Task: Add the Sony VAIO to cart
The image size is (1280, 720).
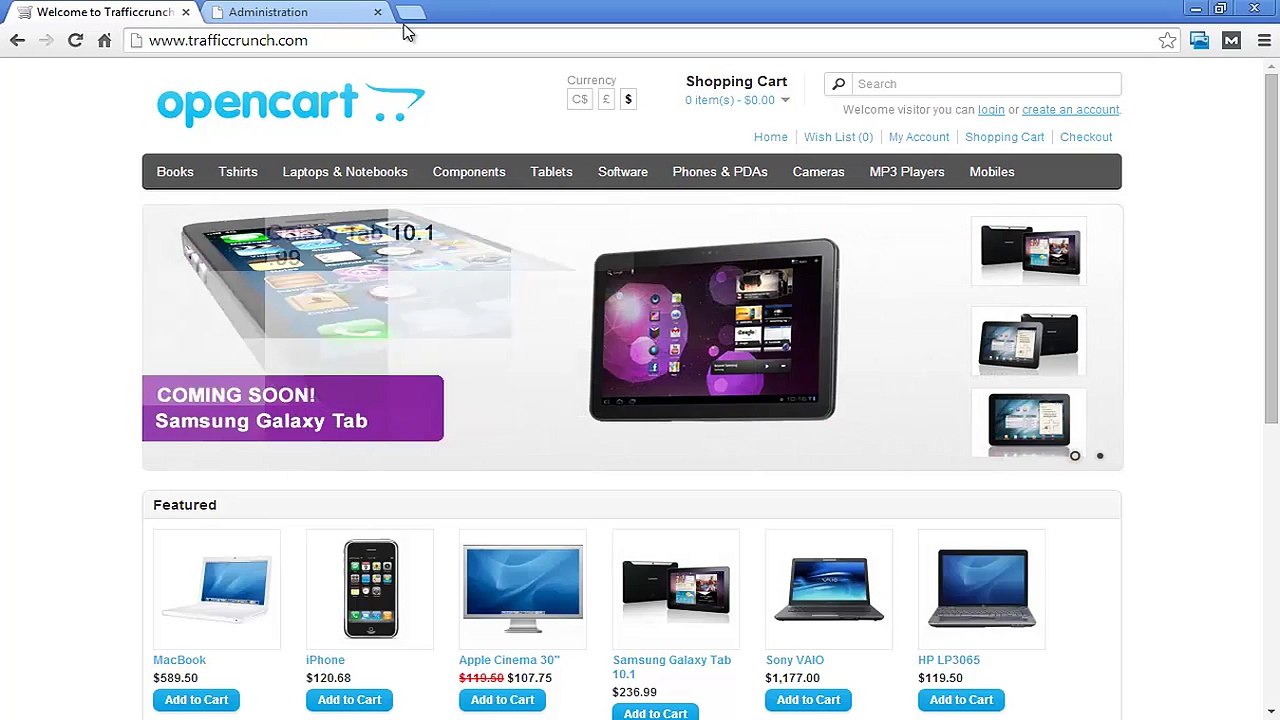Action: 808,700
